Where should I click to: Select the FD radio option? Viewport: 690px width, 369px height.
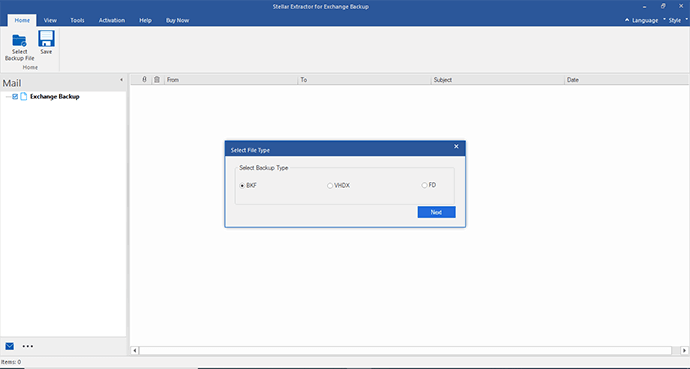coord(424,185)
